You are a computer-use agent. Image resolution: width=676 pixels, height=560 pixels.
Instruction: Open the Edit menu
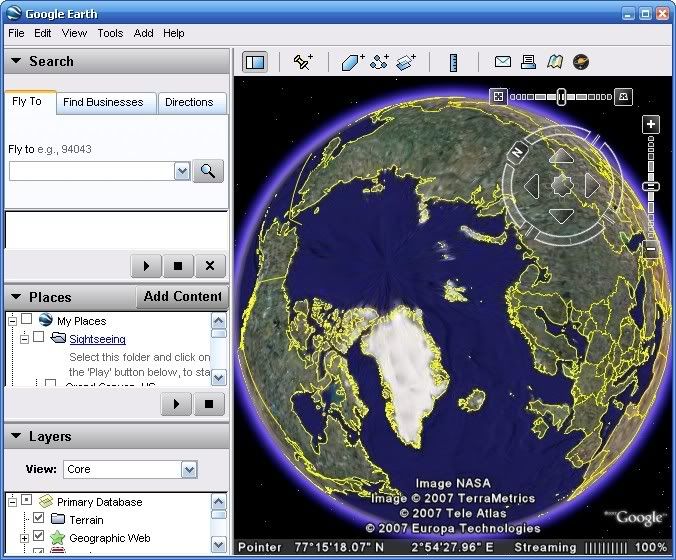pos(43,33)
